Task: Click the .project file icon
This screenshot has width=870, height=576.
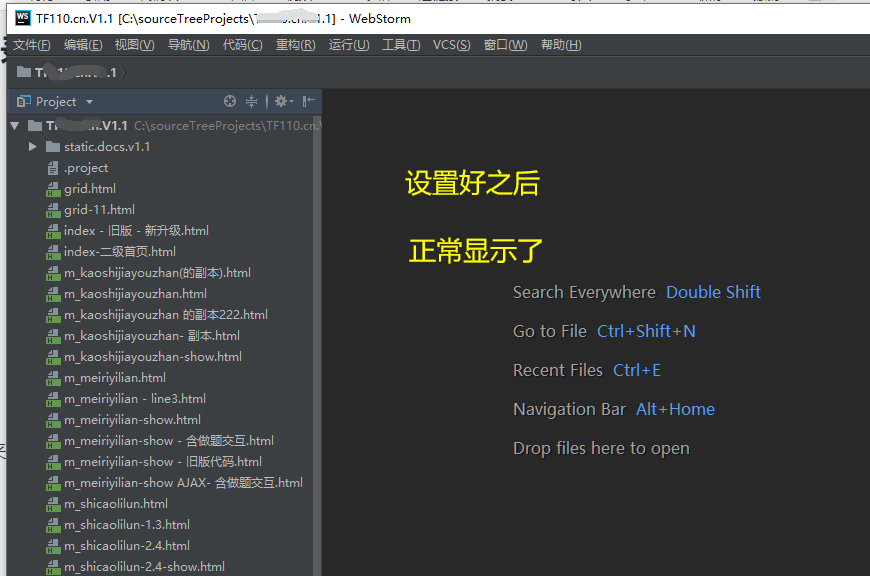Action: (53, 168)
